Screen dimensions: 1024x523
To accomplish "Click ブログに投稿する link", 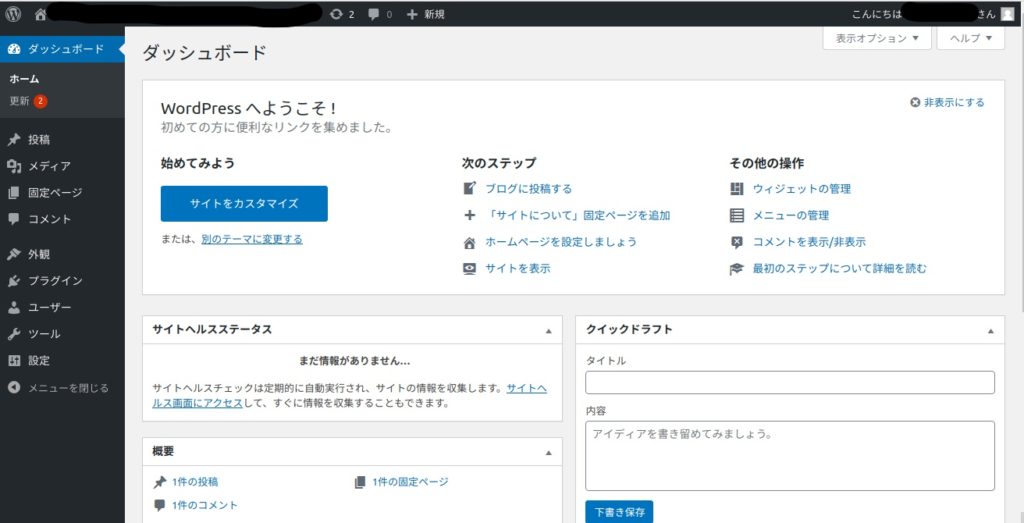I will 528,189.
